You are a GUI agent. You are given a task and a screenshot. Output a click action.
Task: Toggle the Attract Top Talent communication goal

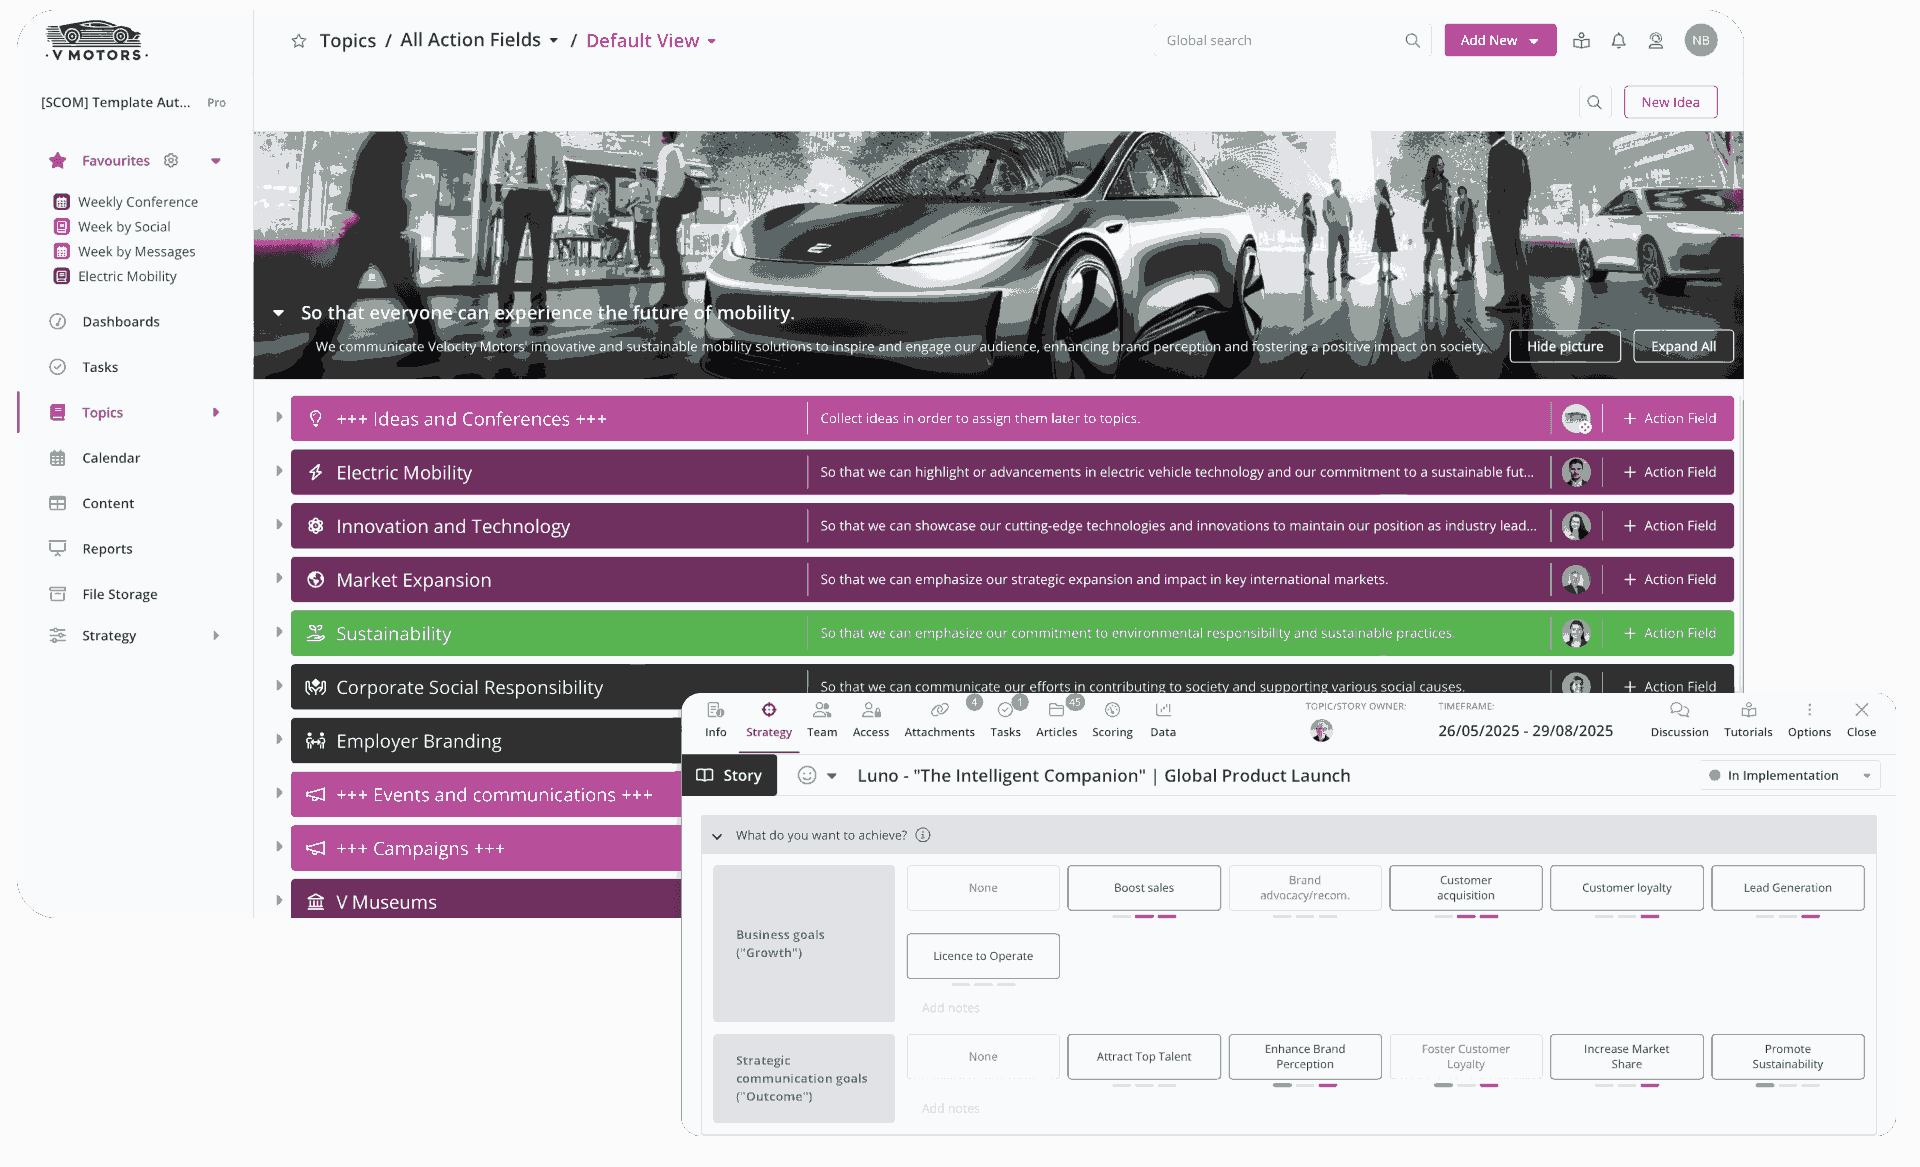(1143, 1056)
